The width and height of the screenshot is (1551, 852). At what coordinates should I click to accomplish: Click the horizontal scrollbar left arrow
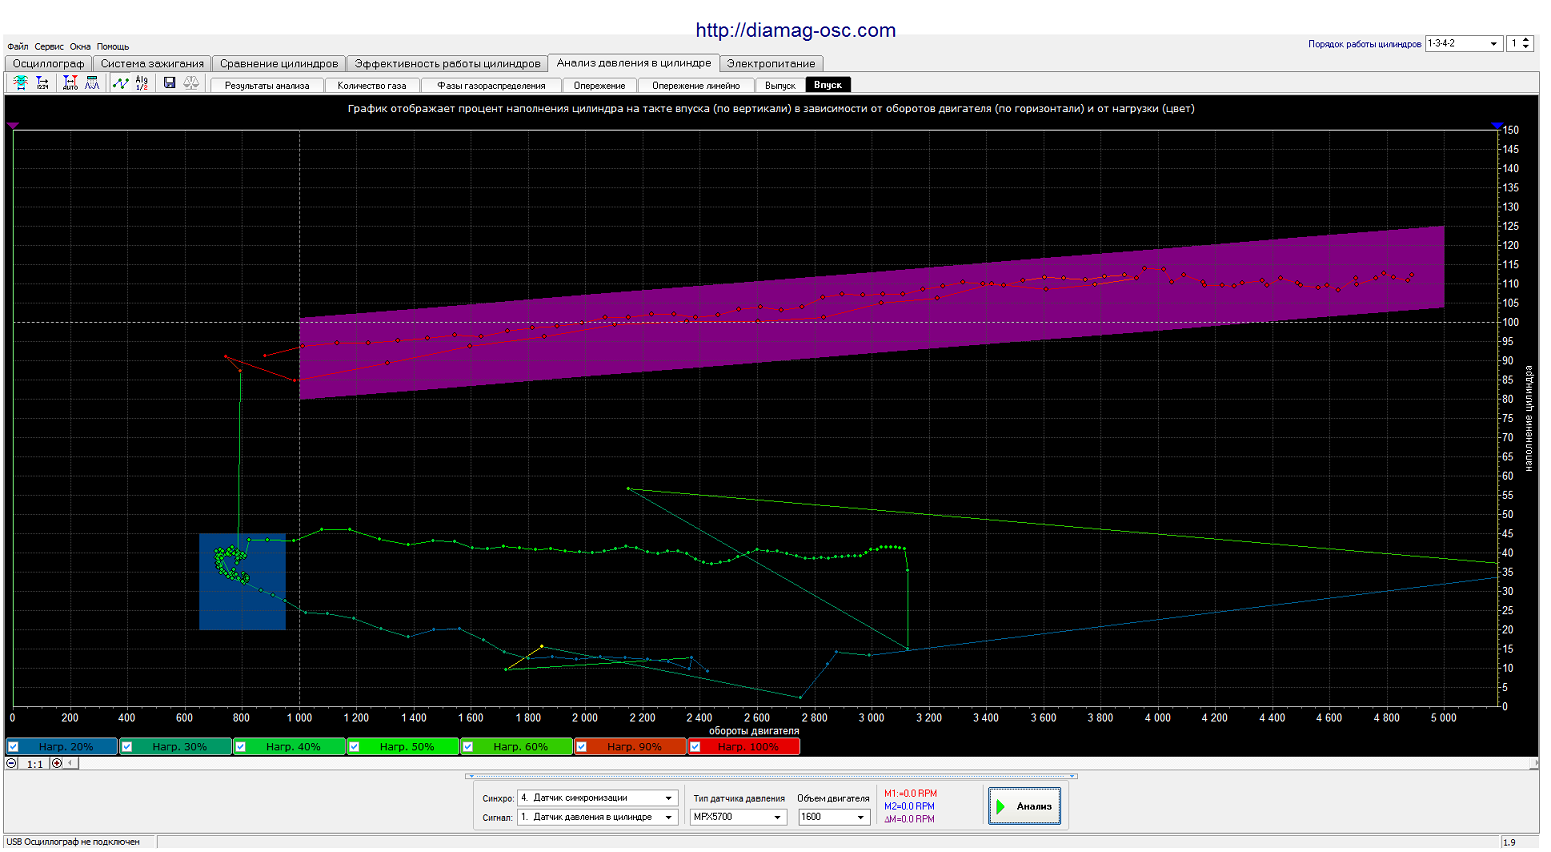[71, 763]
